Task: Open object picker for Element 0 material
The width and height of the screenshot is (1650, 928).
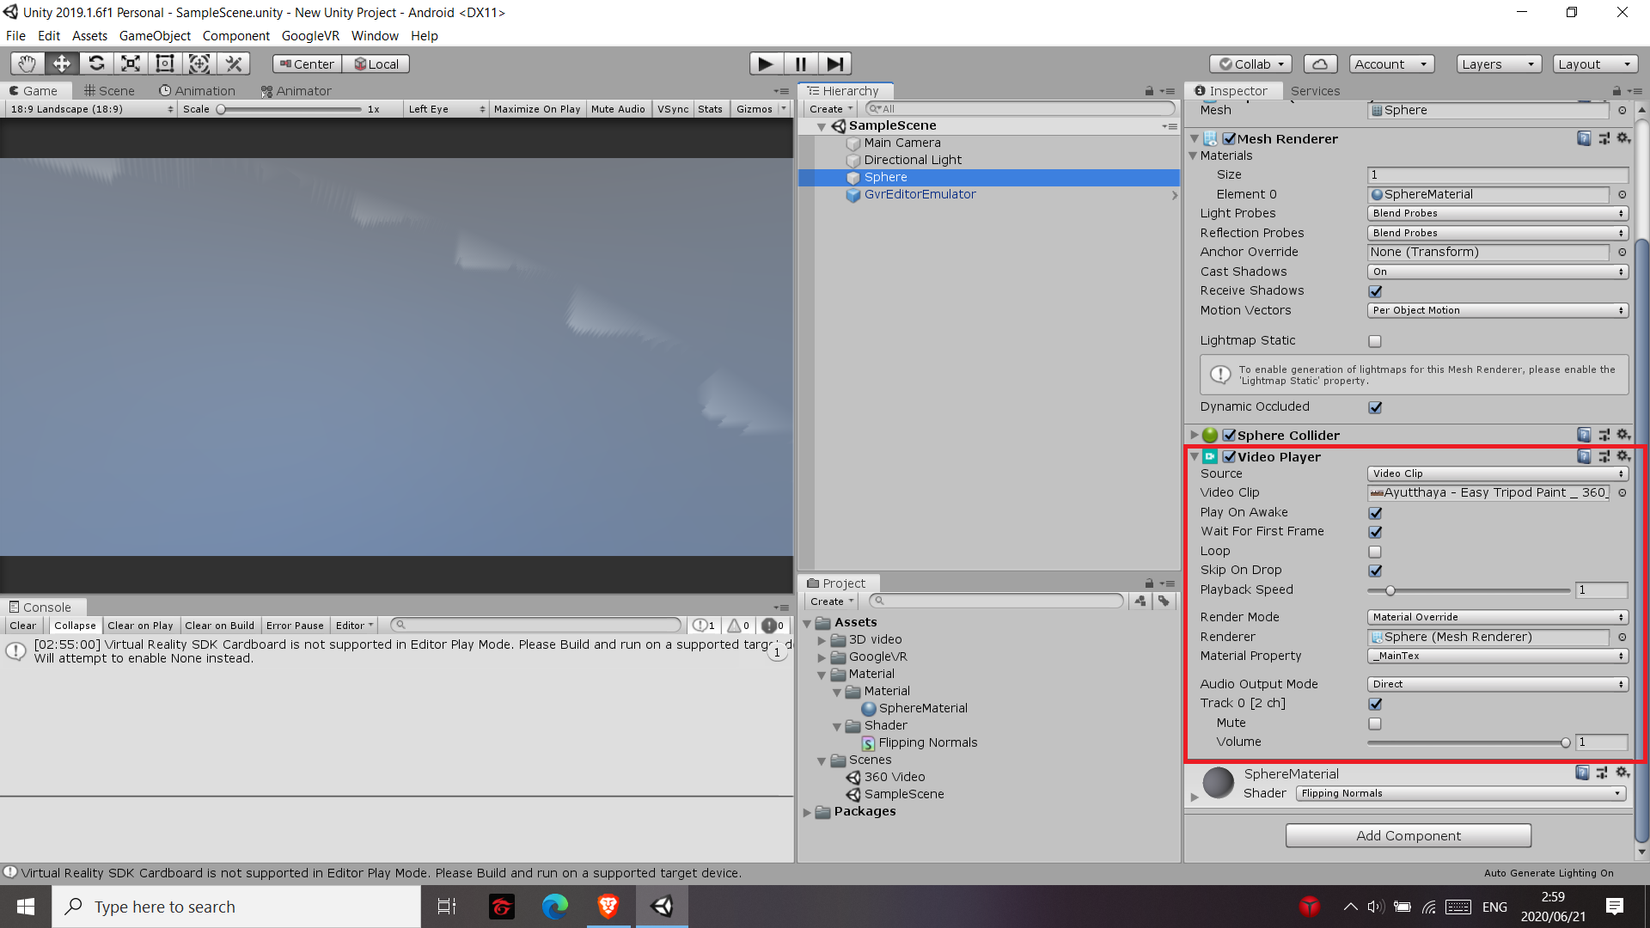Action: (x=1622, y=195)
